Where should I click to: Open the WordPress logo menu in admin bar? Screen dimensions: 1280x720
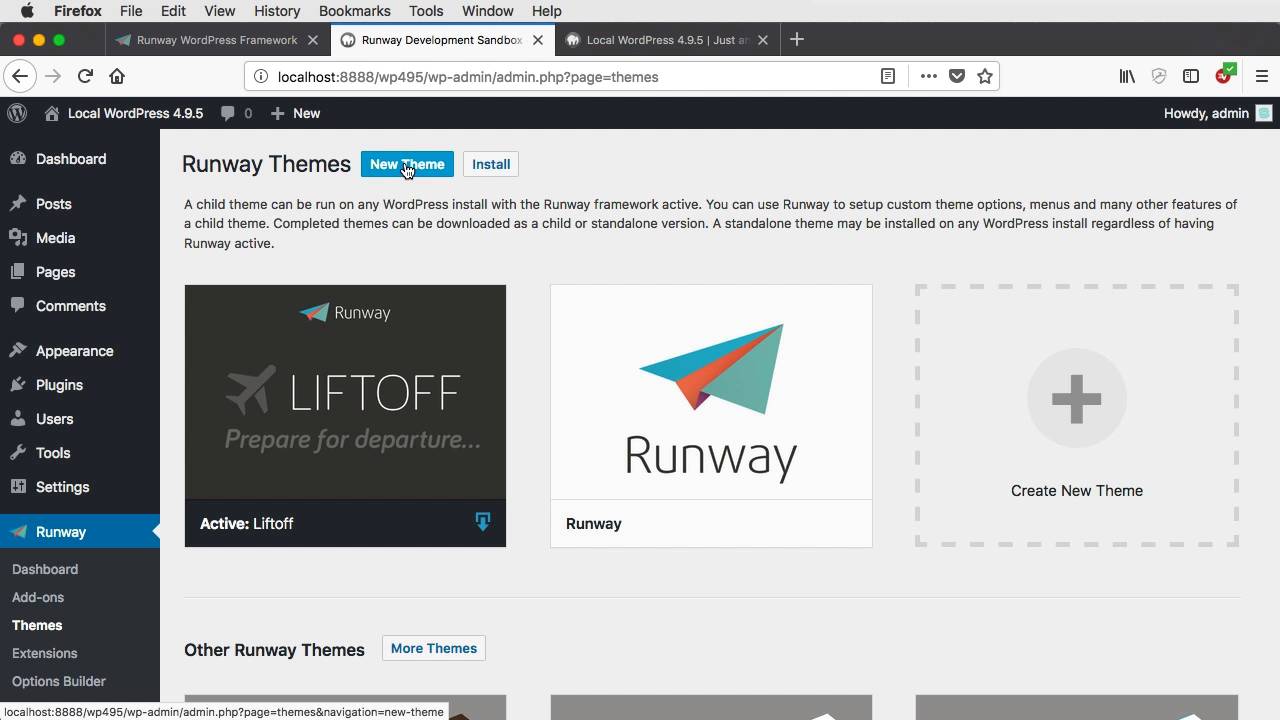pyautogui.click(x=17, y=113)
